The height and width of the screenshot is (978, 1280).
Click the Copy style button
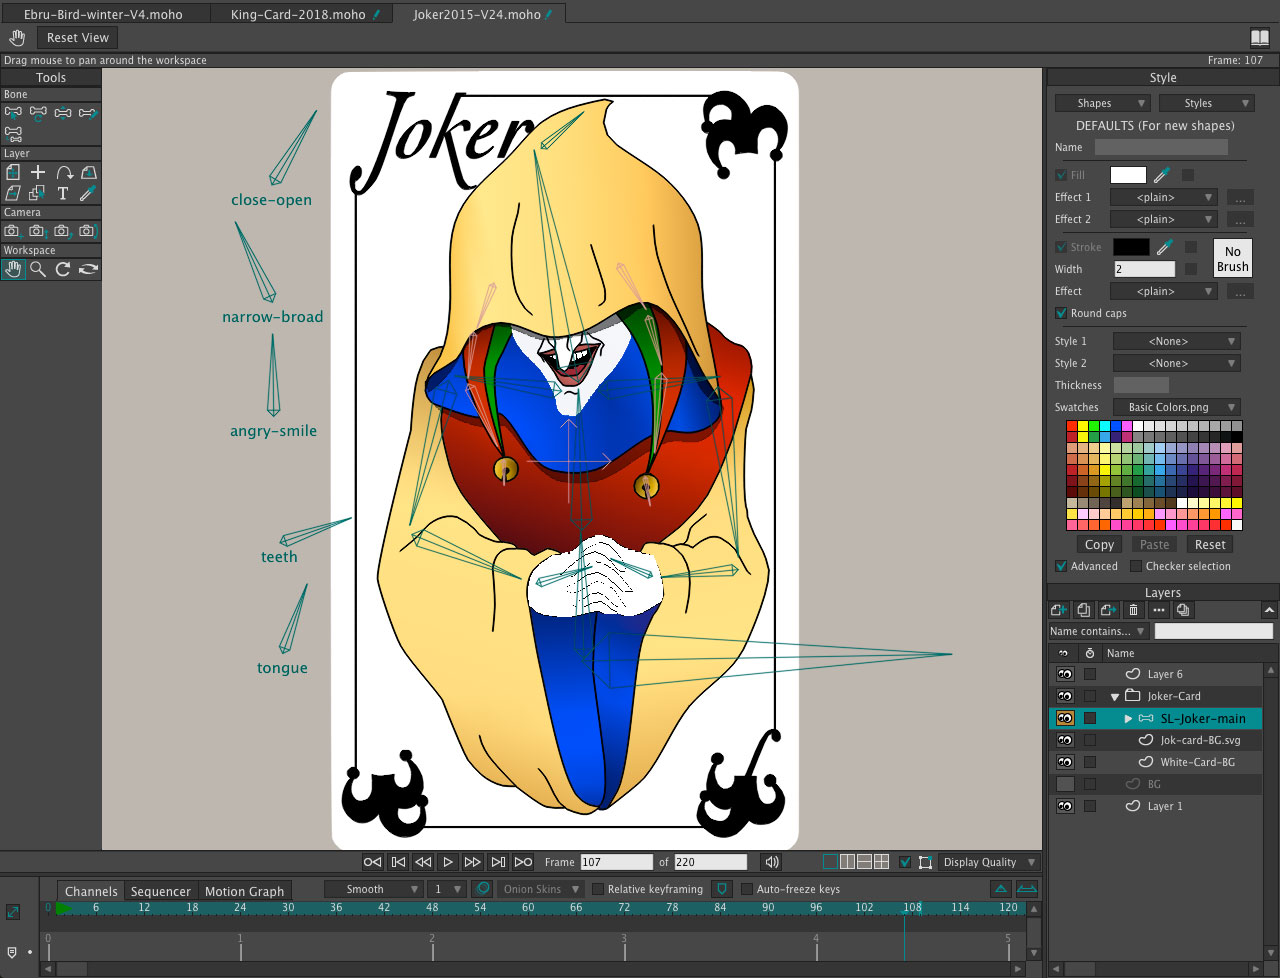(1099, 545)
